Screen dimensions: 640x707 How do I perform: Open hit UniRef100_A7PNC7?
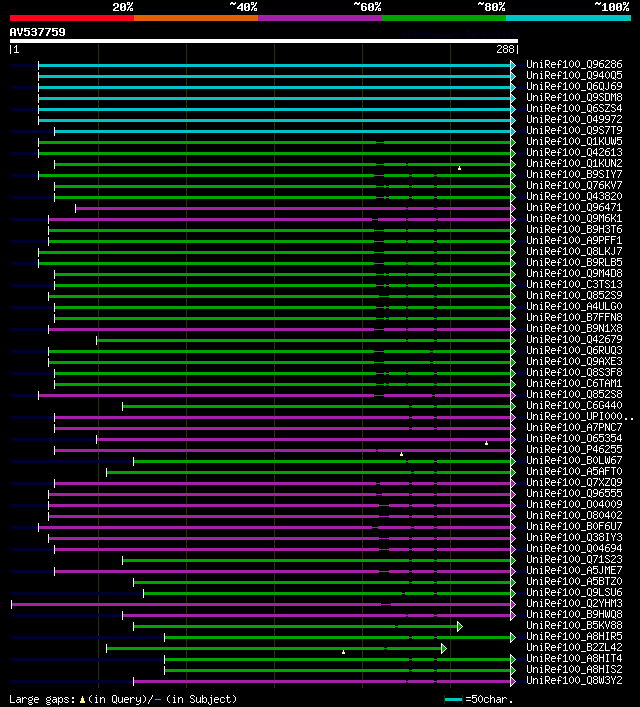(x=574, y=427)
